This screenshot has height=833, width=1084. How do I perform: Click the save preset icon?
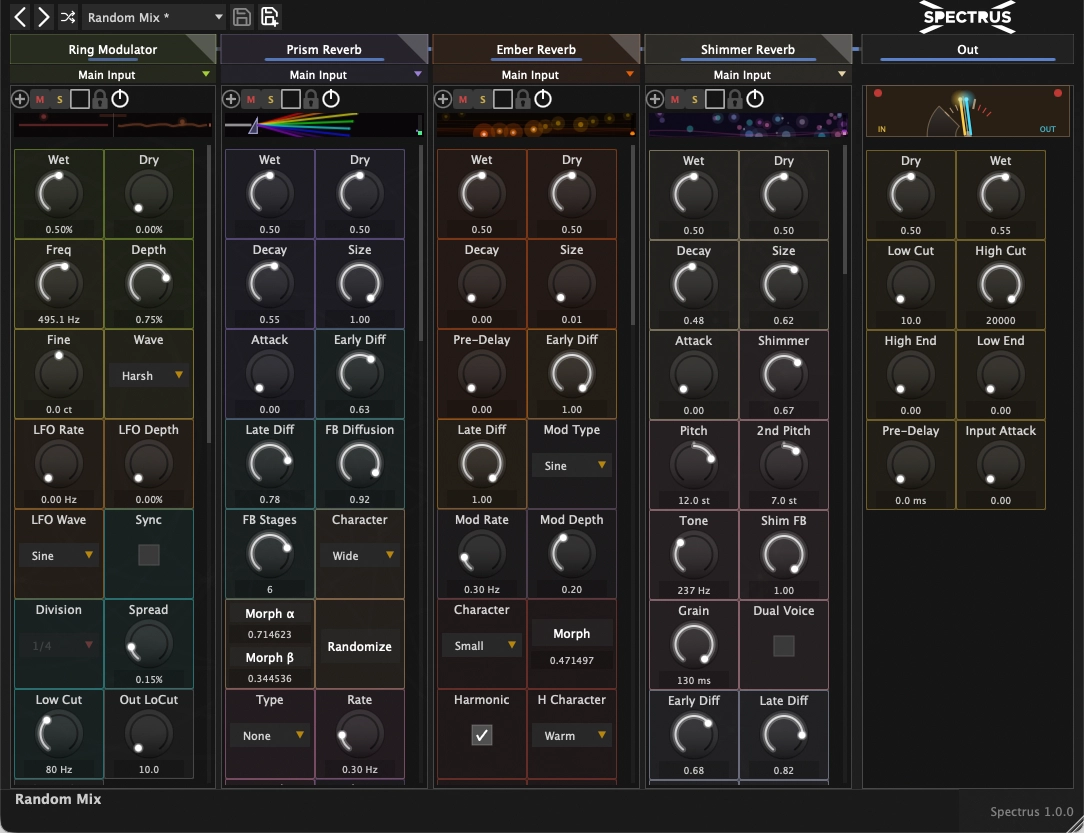click(x=243, y=17)
